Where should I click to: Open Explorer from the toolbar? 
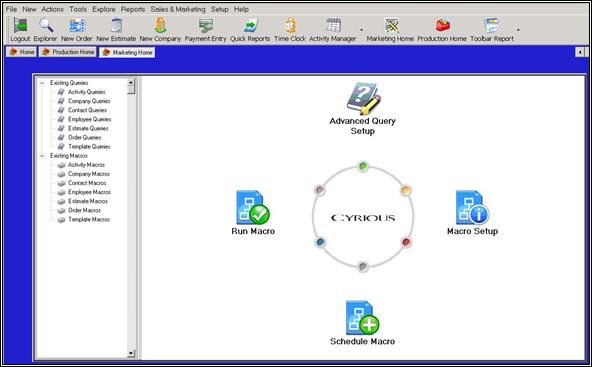[45, 30]
